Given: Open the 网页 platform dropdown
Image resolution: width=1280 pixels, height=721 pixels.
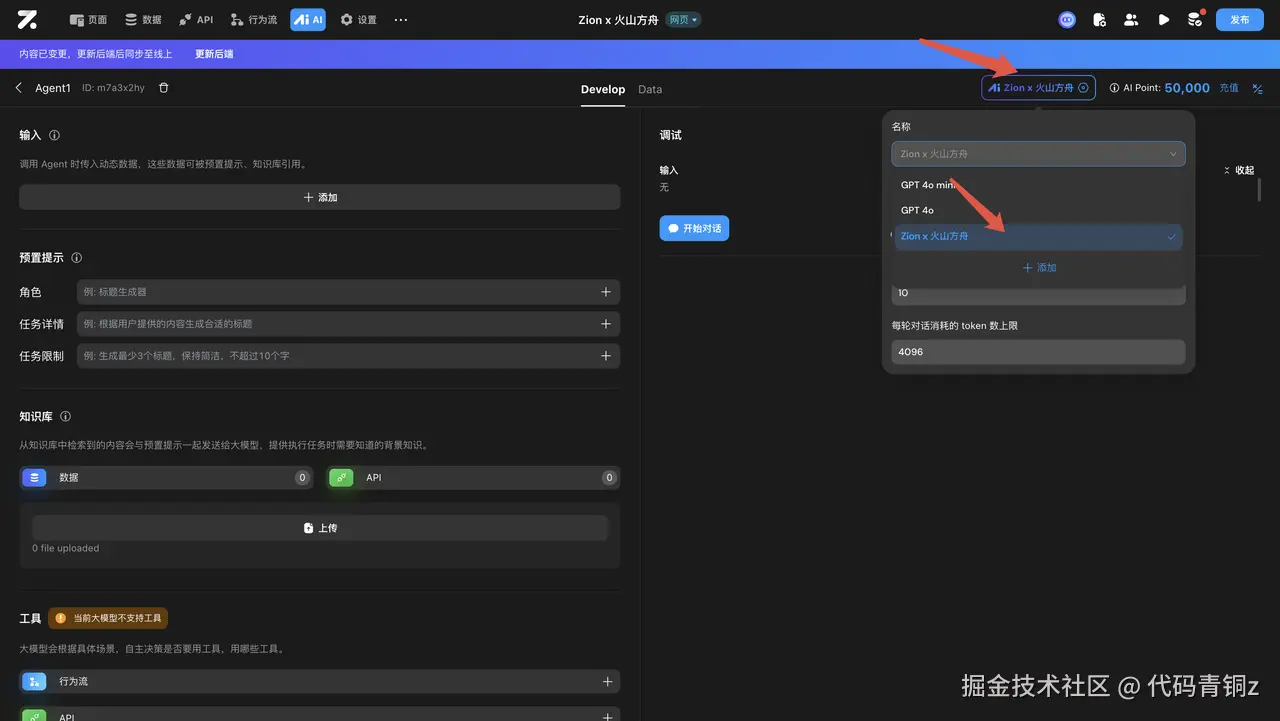Looking at the screenshot, I should 683,20.
